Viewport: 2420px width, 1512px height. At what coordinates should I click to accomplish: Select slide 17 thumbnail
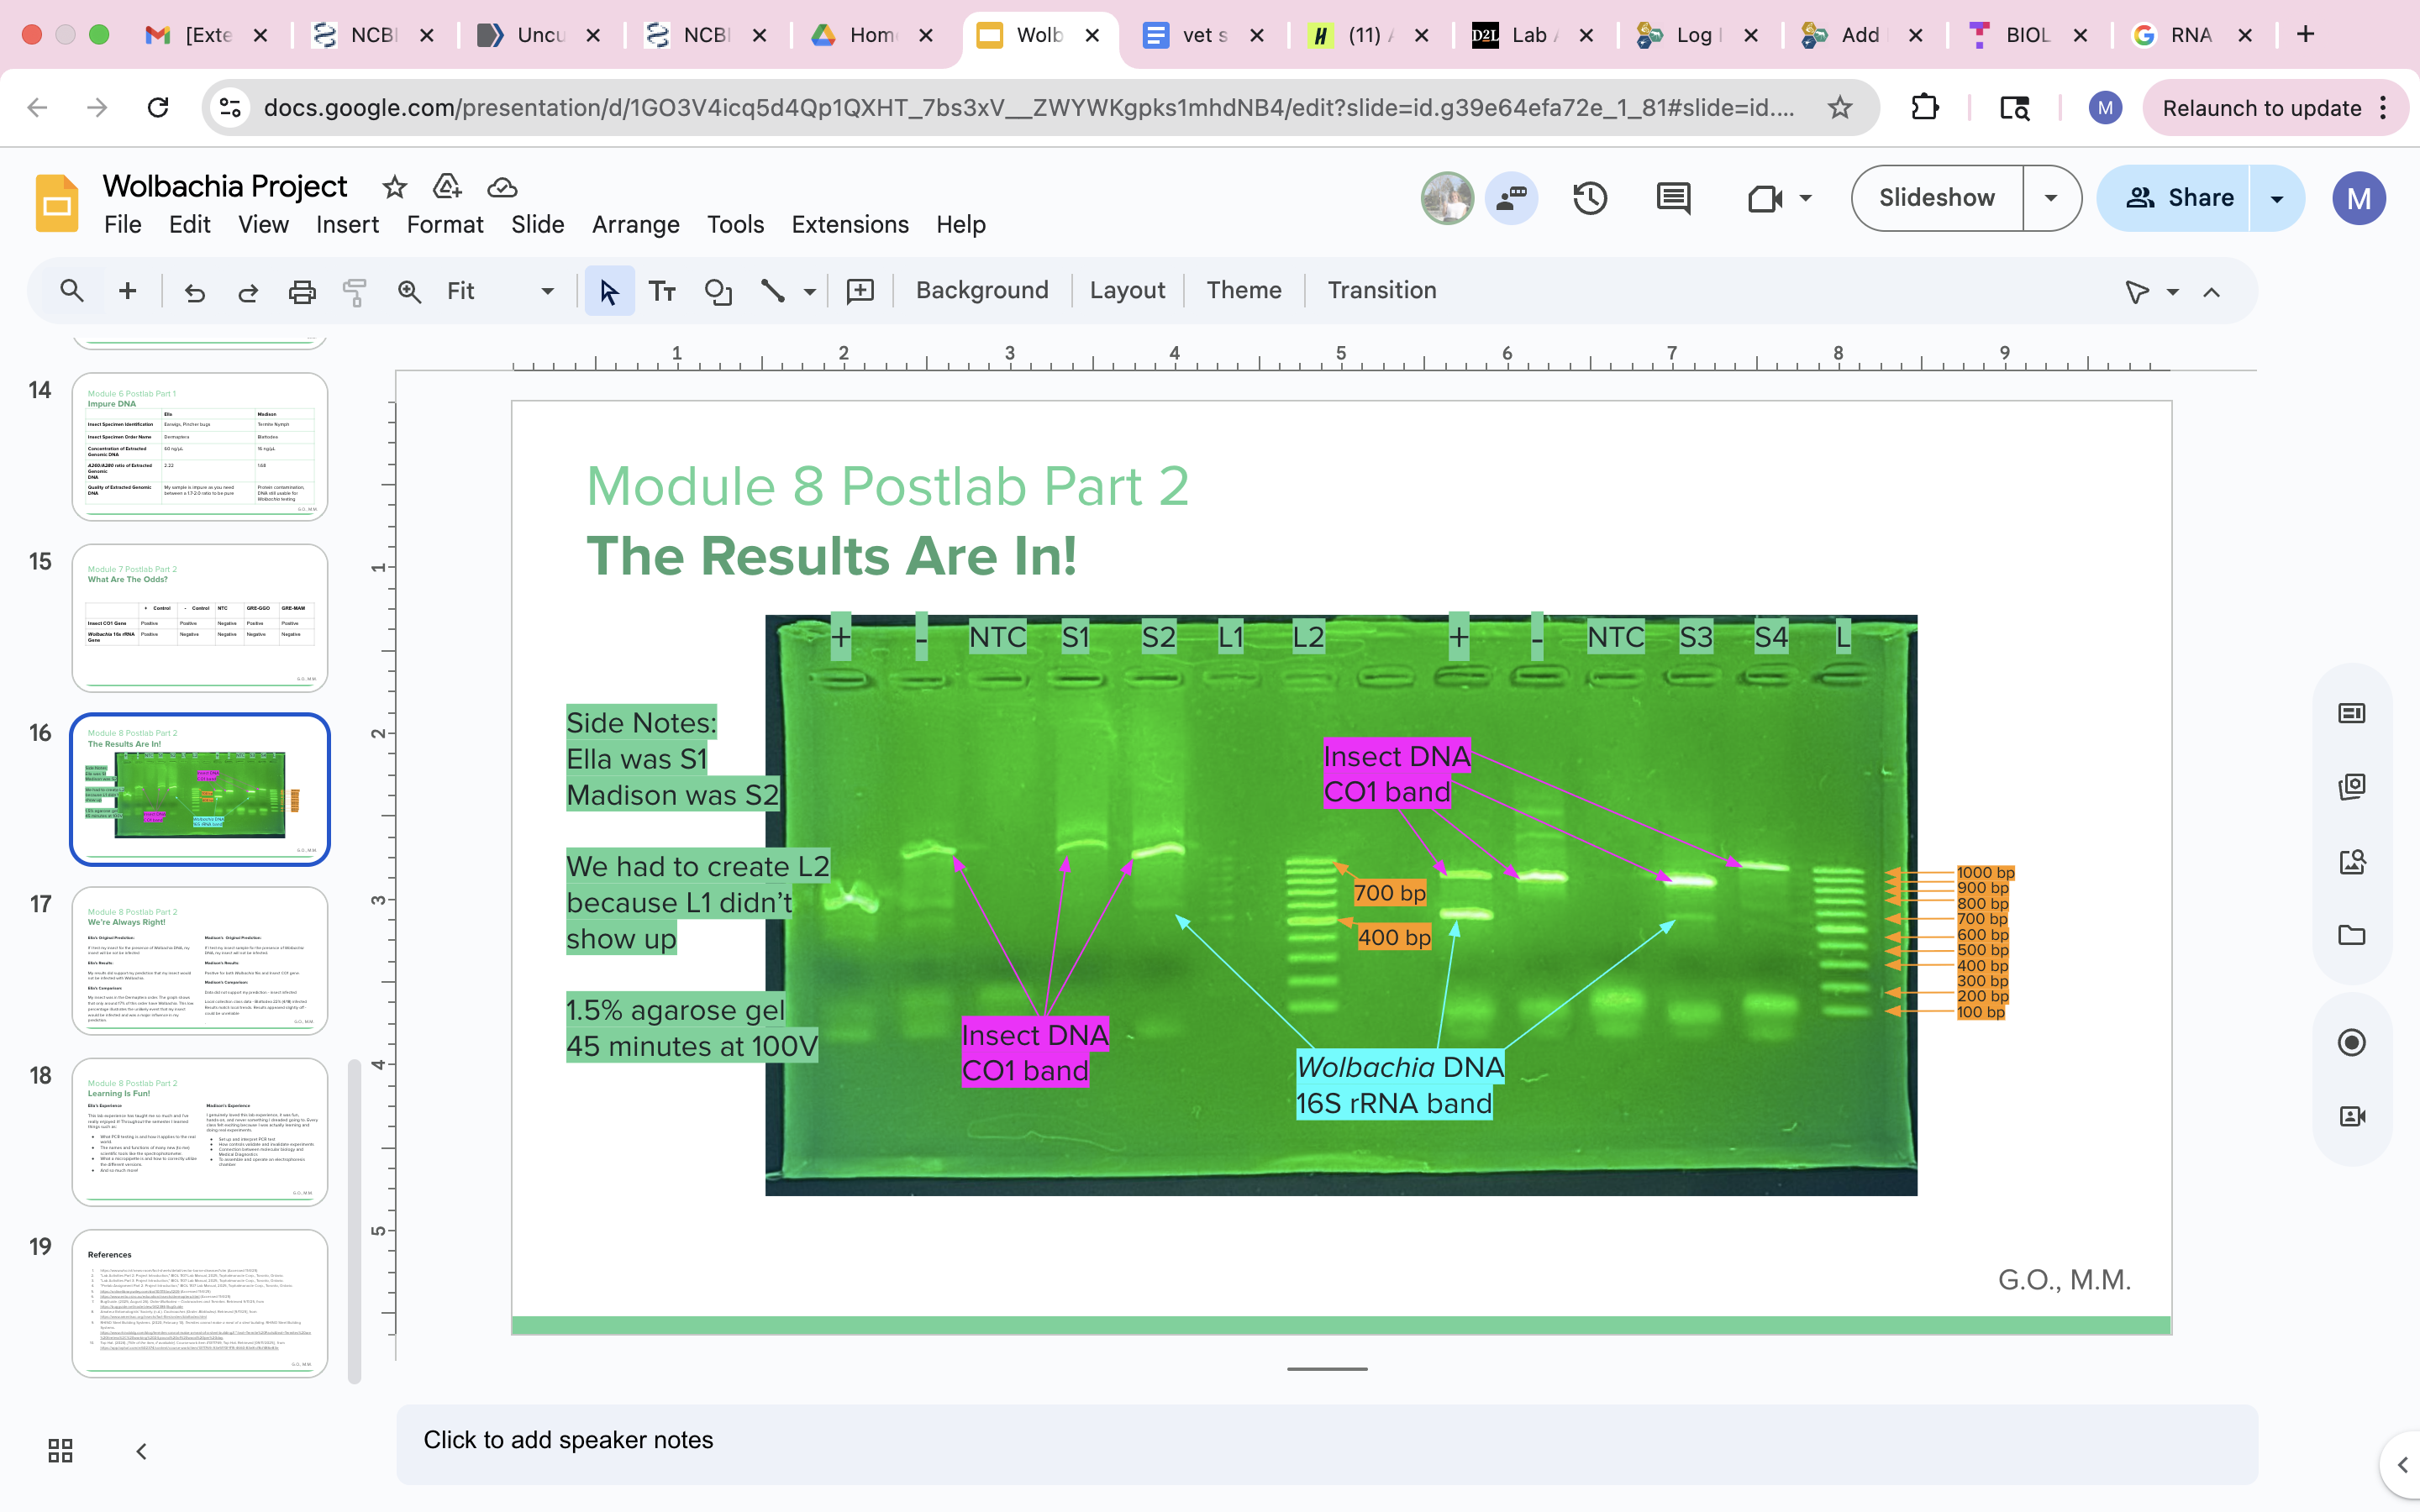[200, 960]
